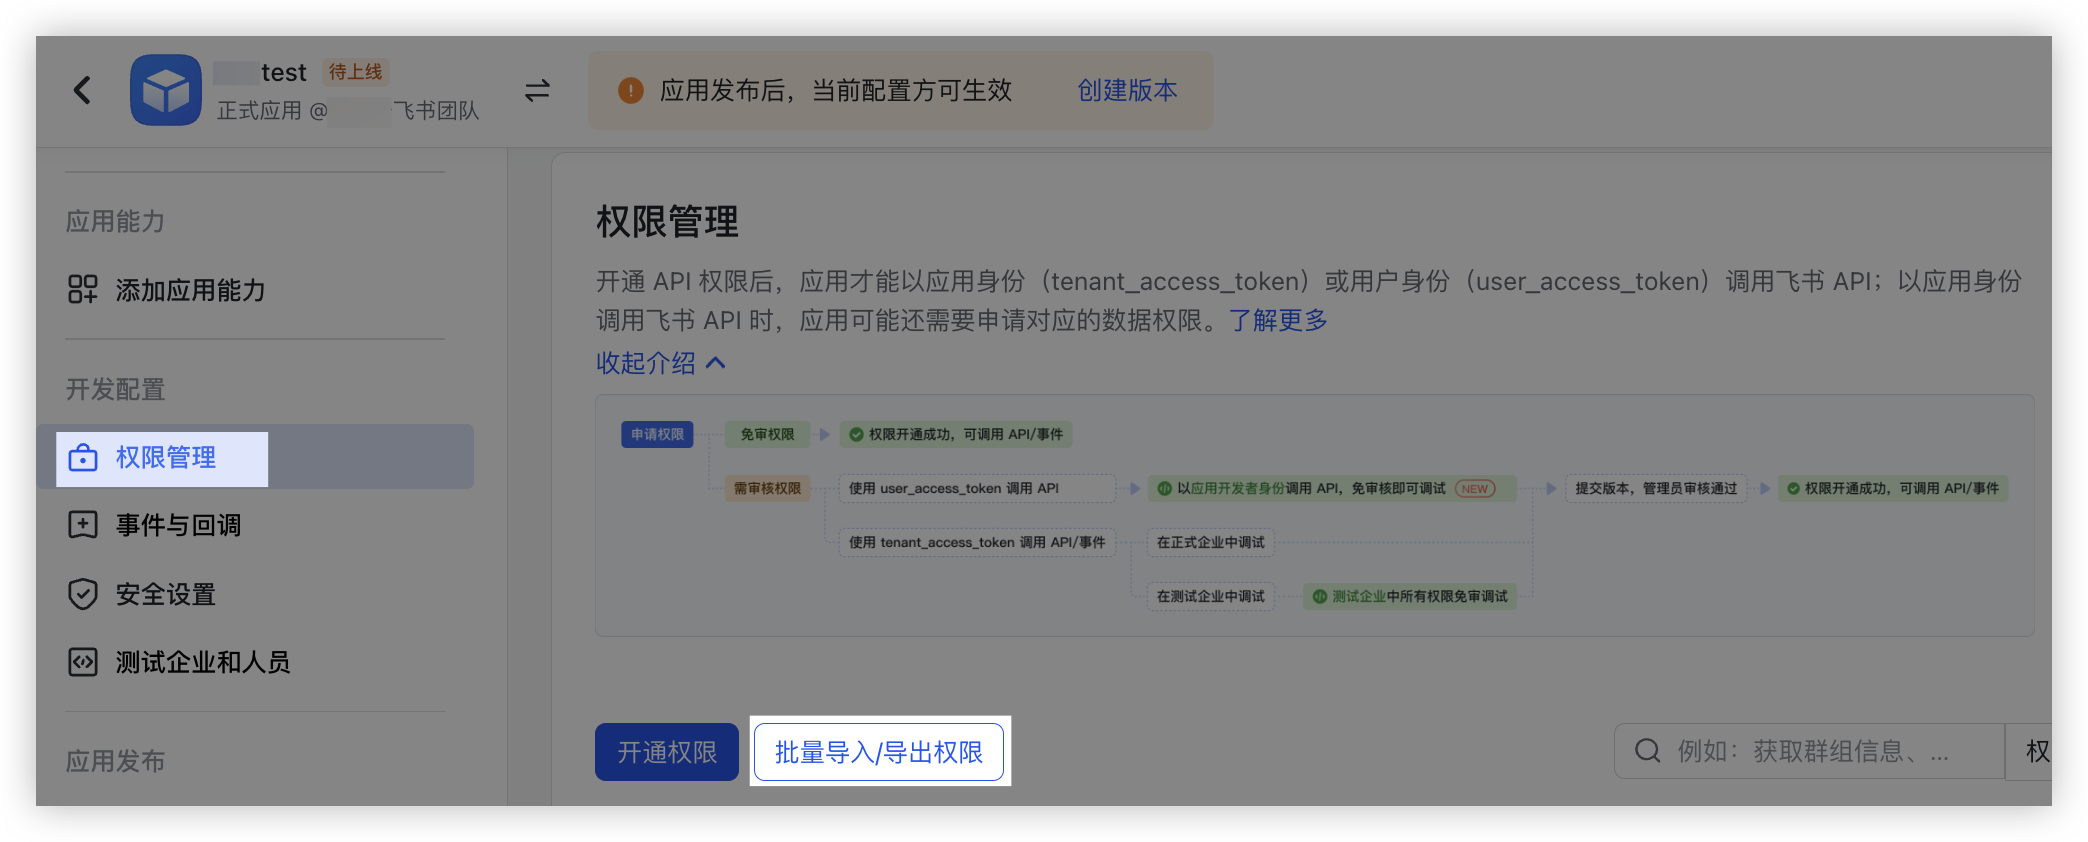2088x842 pixels.
Task: Click the 批量导入/导出权限 button
Action: [x=878, y=752]
